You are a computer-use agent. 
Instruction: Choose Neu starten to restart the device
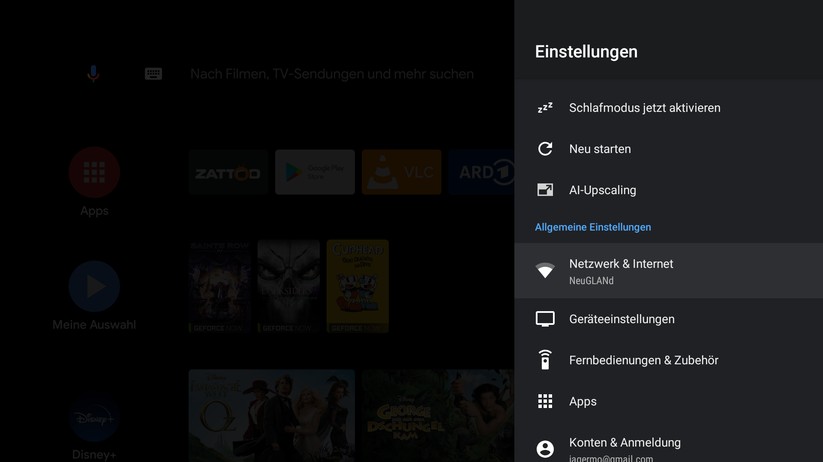600,149
